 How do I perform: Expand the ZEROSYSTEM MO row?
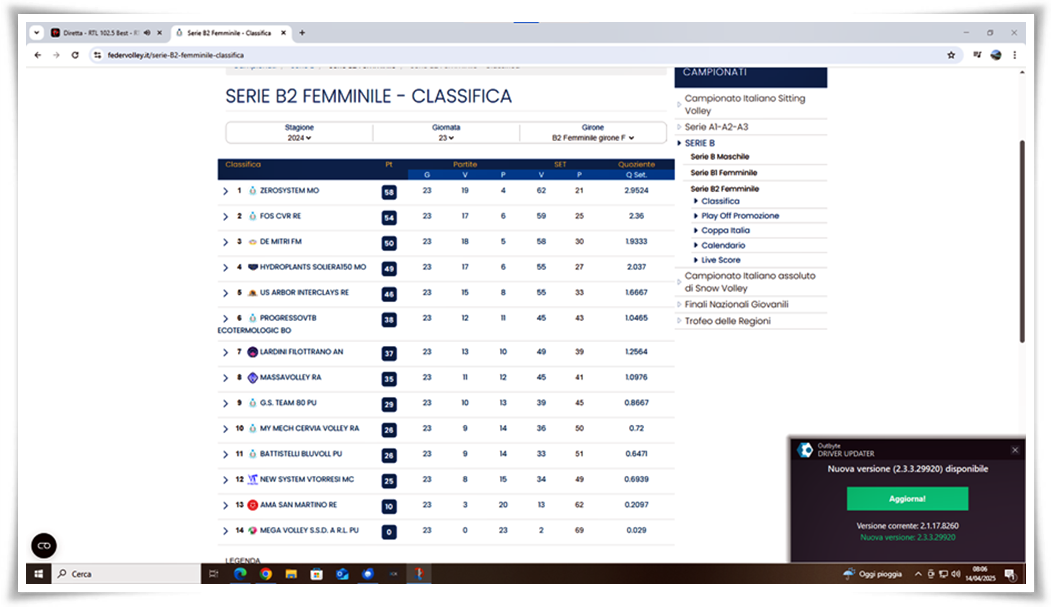point(225,191)
